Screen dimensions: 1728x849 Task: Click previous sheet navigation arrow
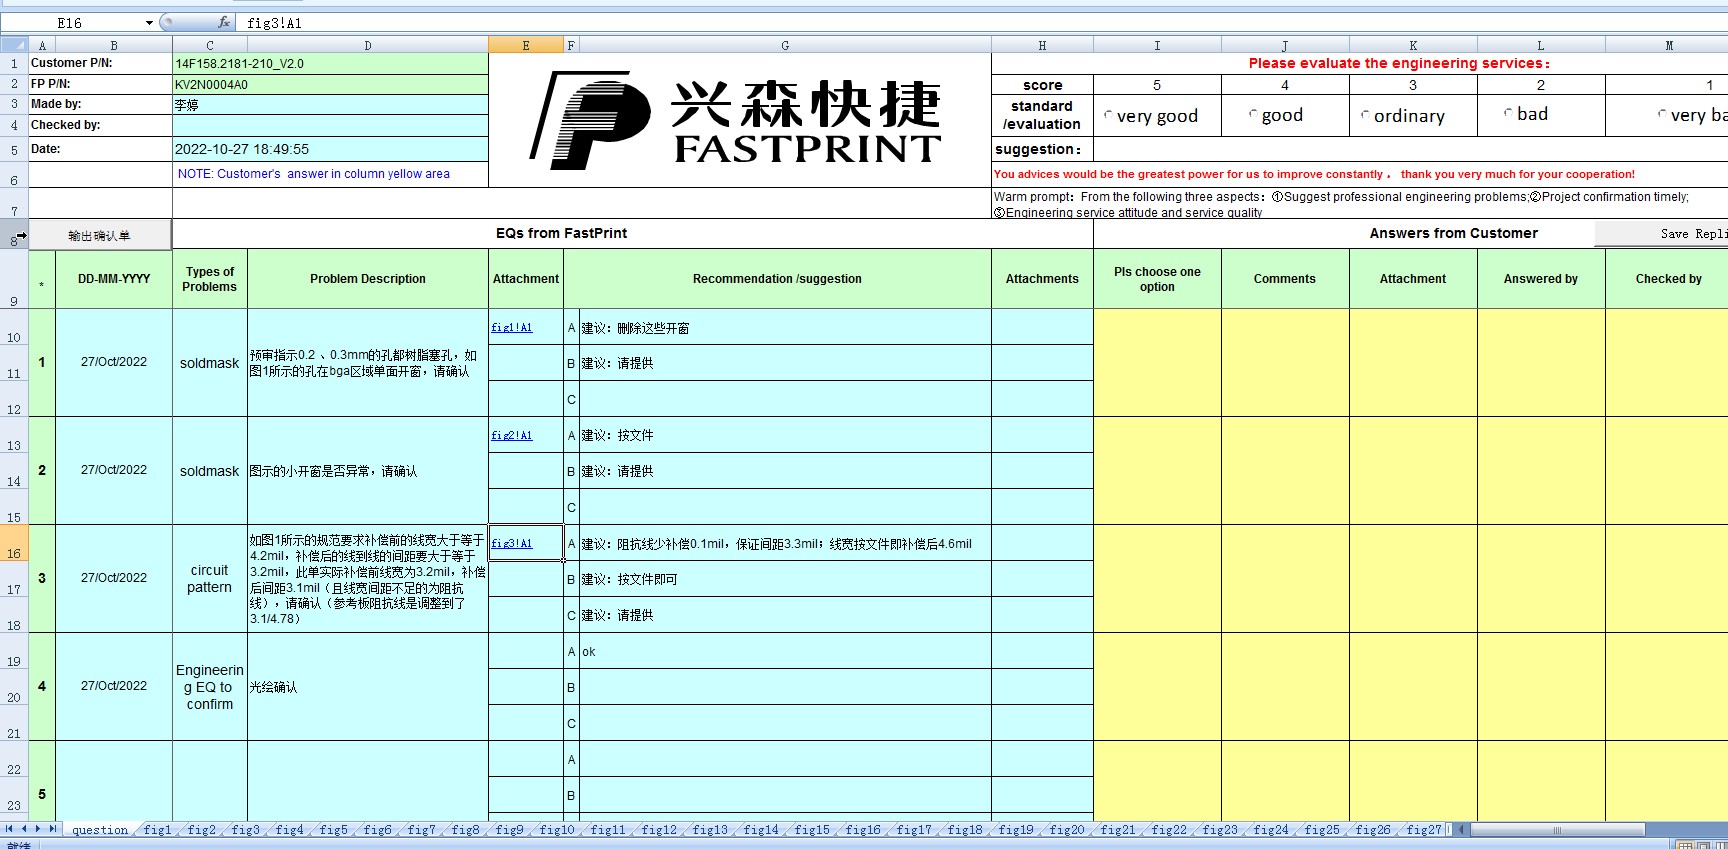[x=24, y=829]
